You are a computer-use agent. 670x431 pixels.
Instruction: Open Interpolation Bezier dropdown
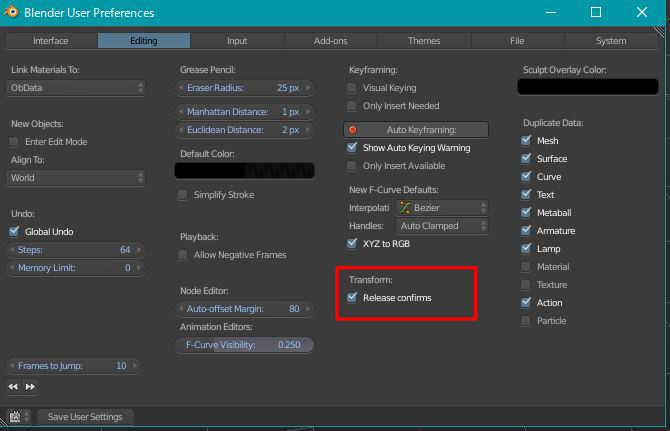(x=442, y=208)
